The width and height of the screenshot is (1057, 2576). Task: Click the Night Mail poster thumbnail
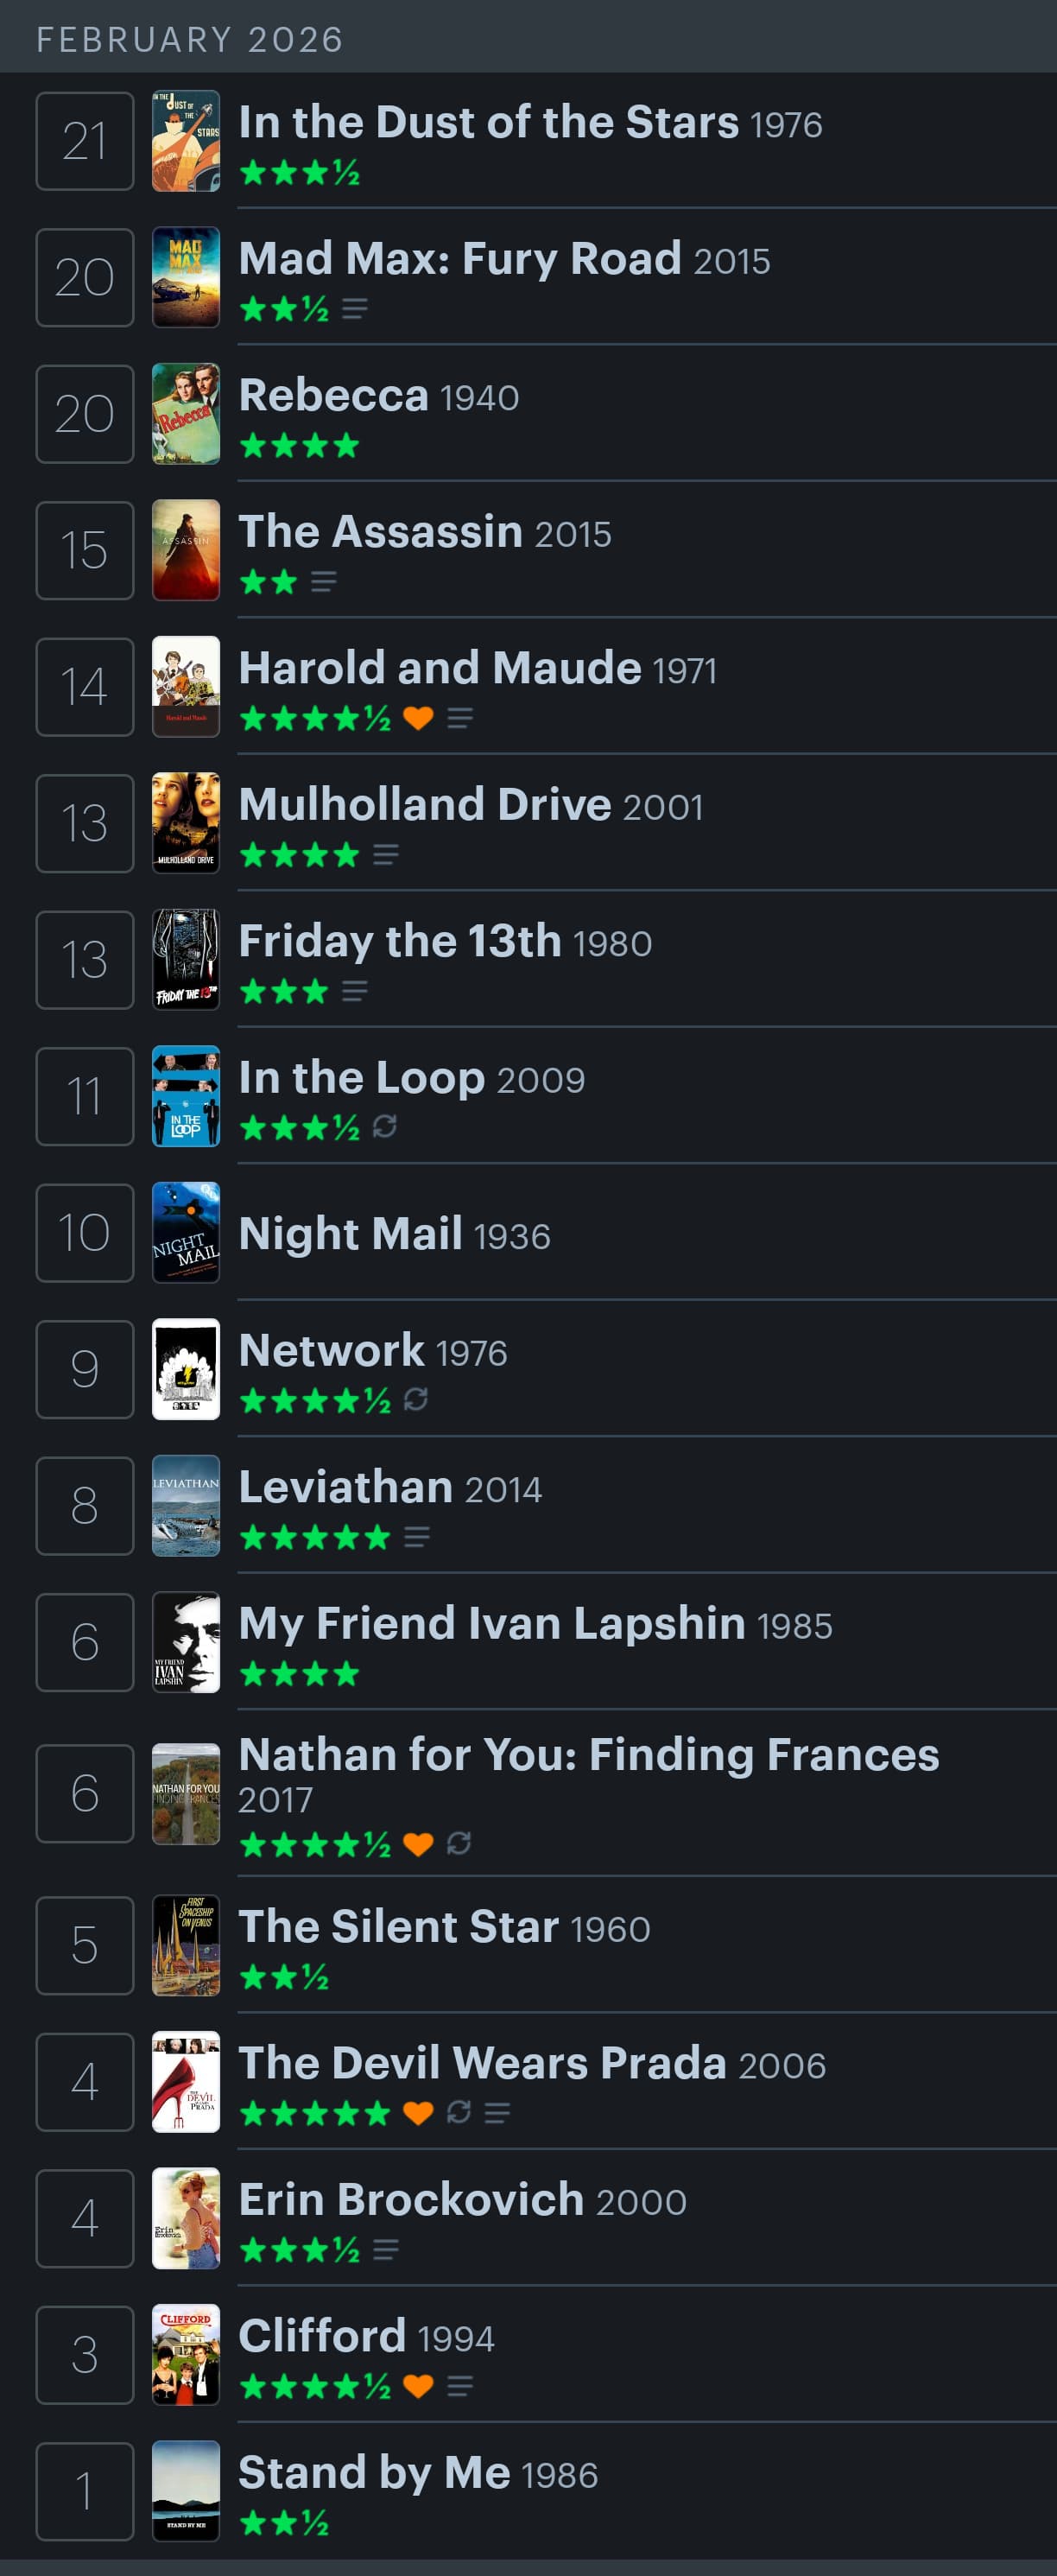[186, 1232]
